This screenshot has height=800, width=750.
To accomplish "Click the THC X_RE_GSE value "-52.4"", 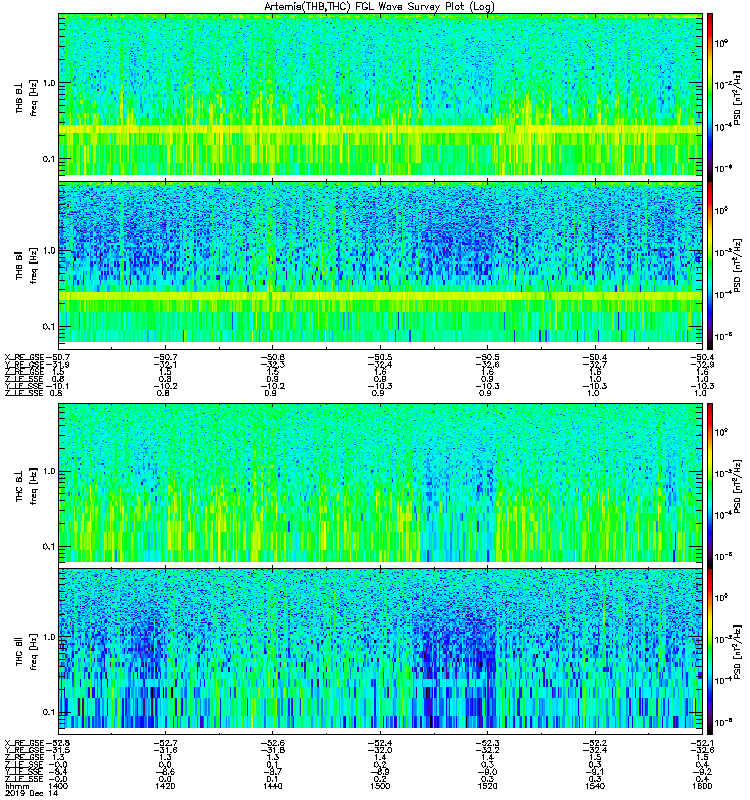I will point(380,743).
